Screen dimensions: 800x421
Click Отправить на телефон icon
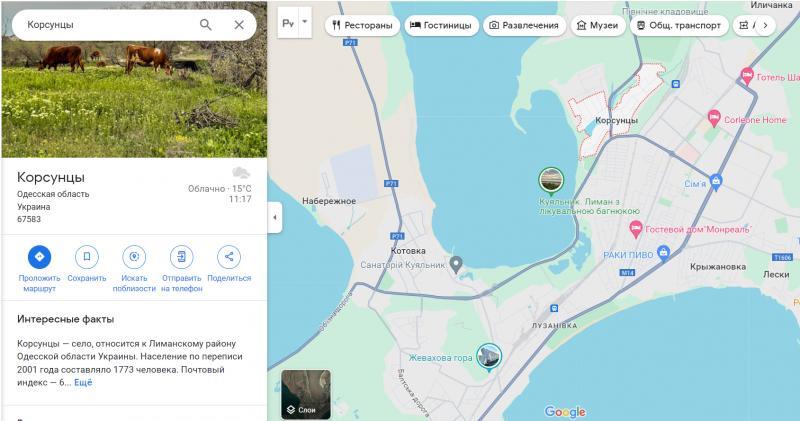pyautogui.click(x=181, y=257)
